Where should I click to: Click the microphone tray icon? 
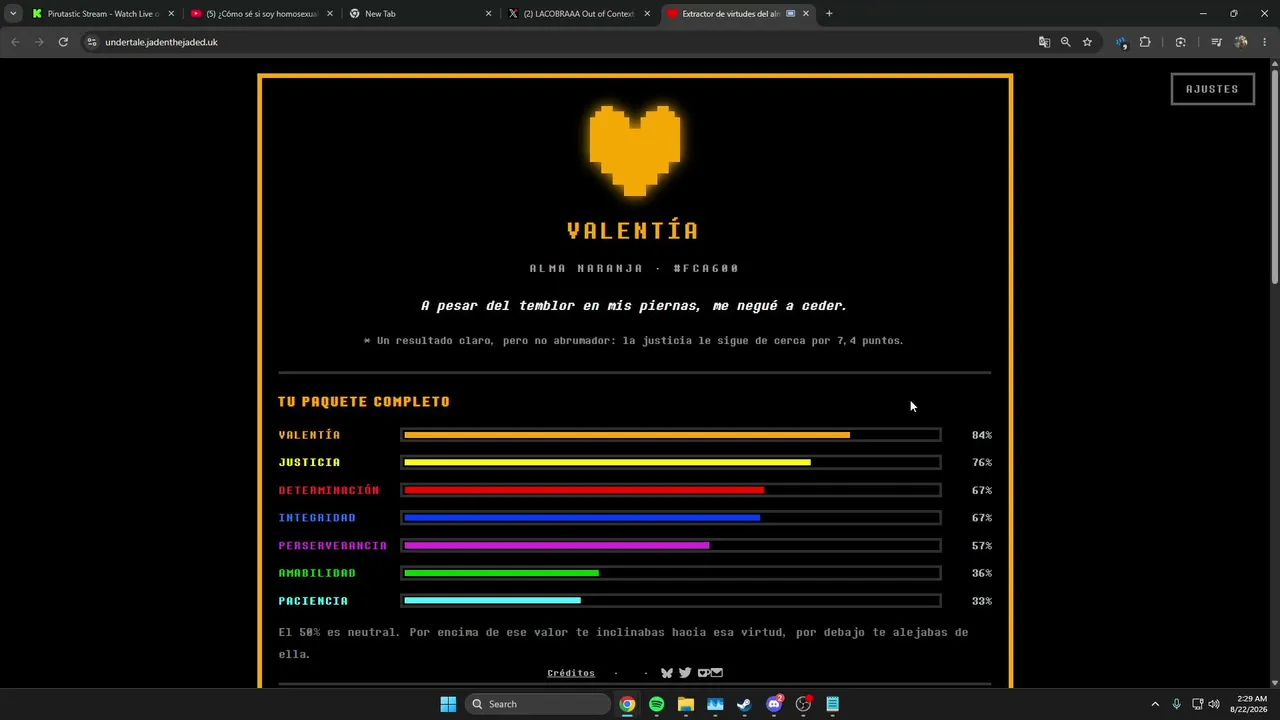click(1176, 704)
